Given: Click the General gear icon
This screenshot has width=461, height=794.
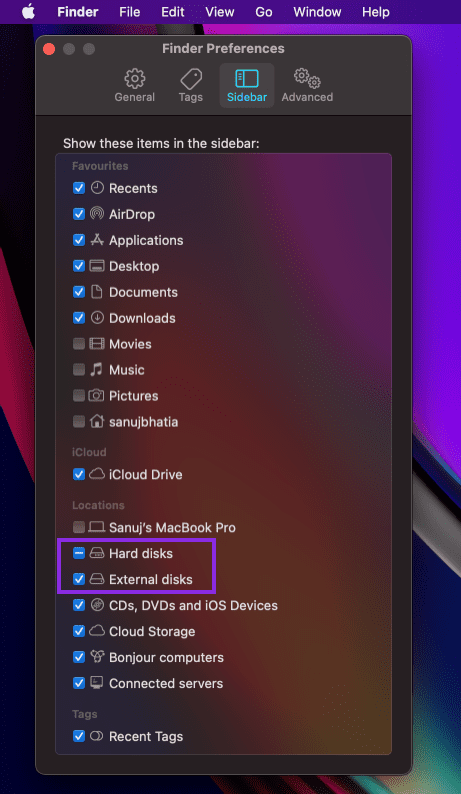Looking at the screenshot, I should click(x=135, y=78).
